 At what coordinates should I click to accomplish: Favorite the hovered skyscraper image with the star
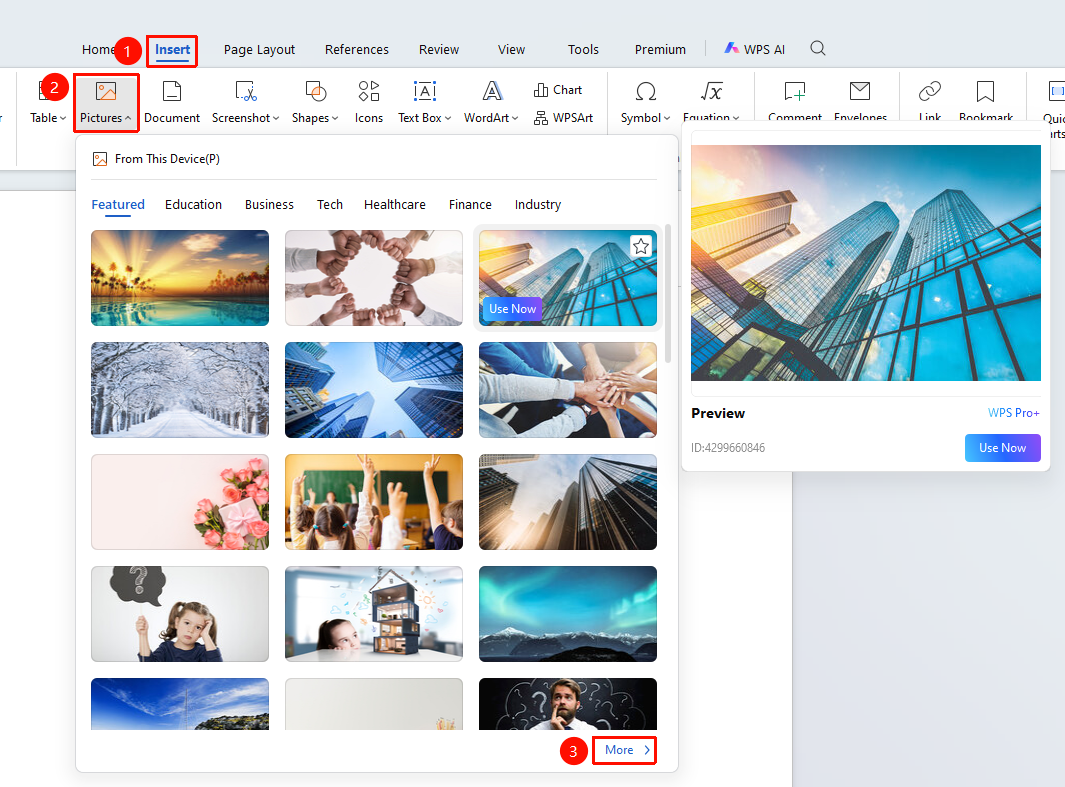point(640,246)
